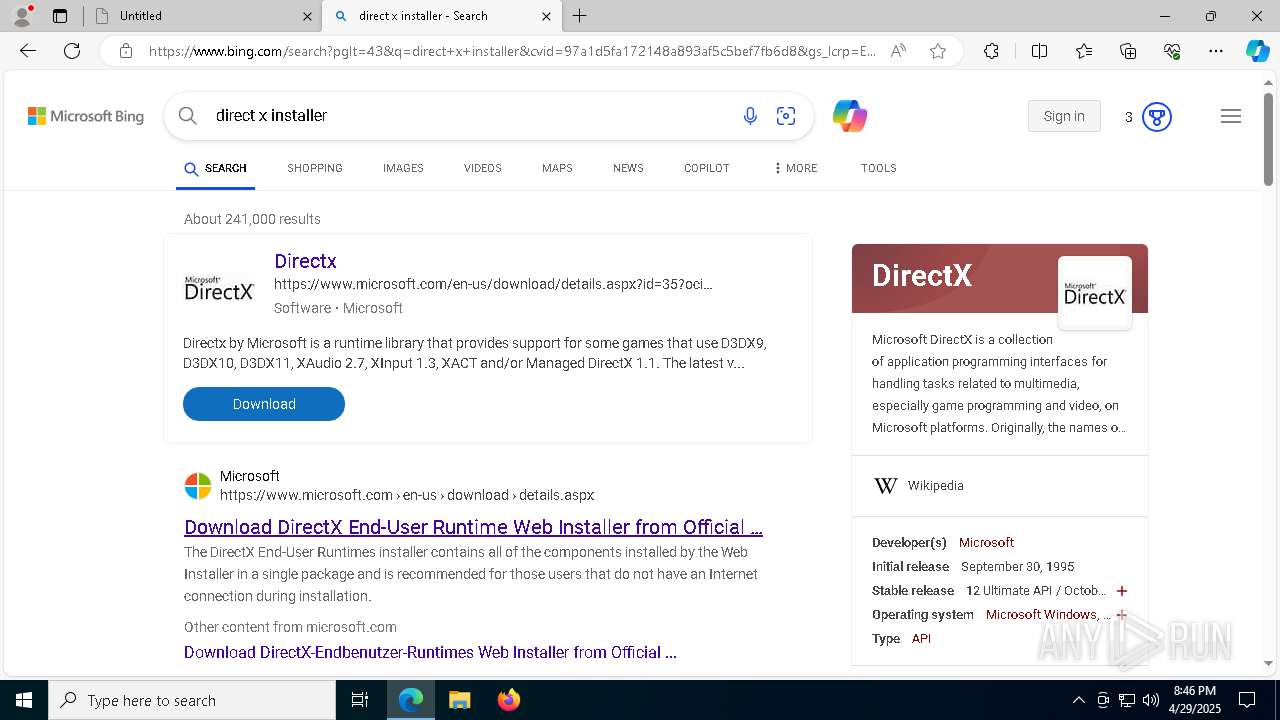Screen dimensions: 1280x720
Task: Click the search magnifier icon in box
Action: (188, 116)
